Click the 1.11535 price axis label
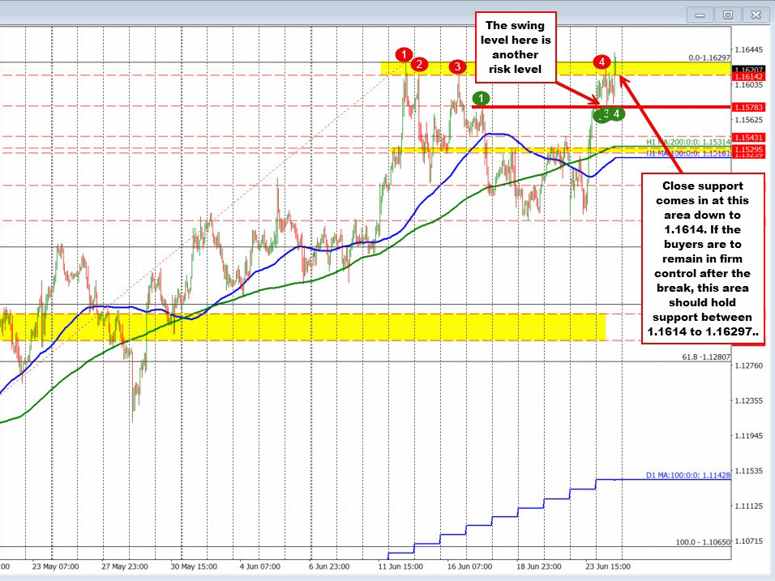This screenshot has height=581, width=775. click(x=749, y=471)
